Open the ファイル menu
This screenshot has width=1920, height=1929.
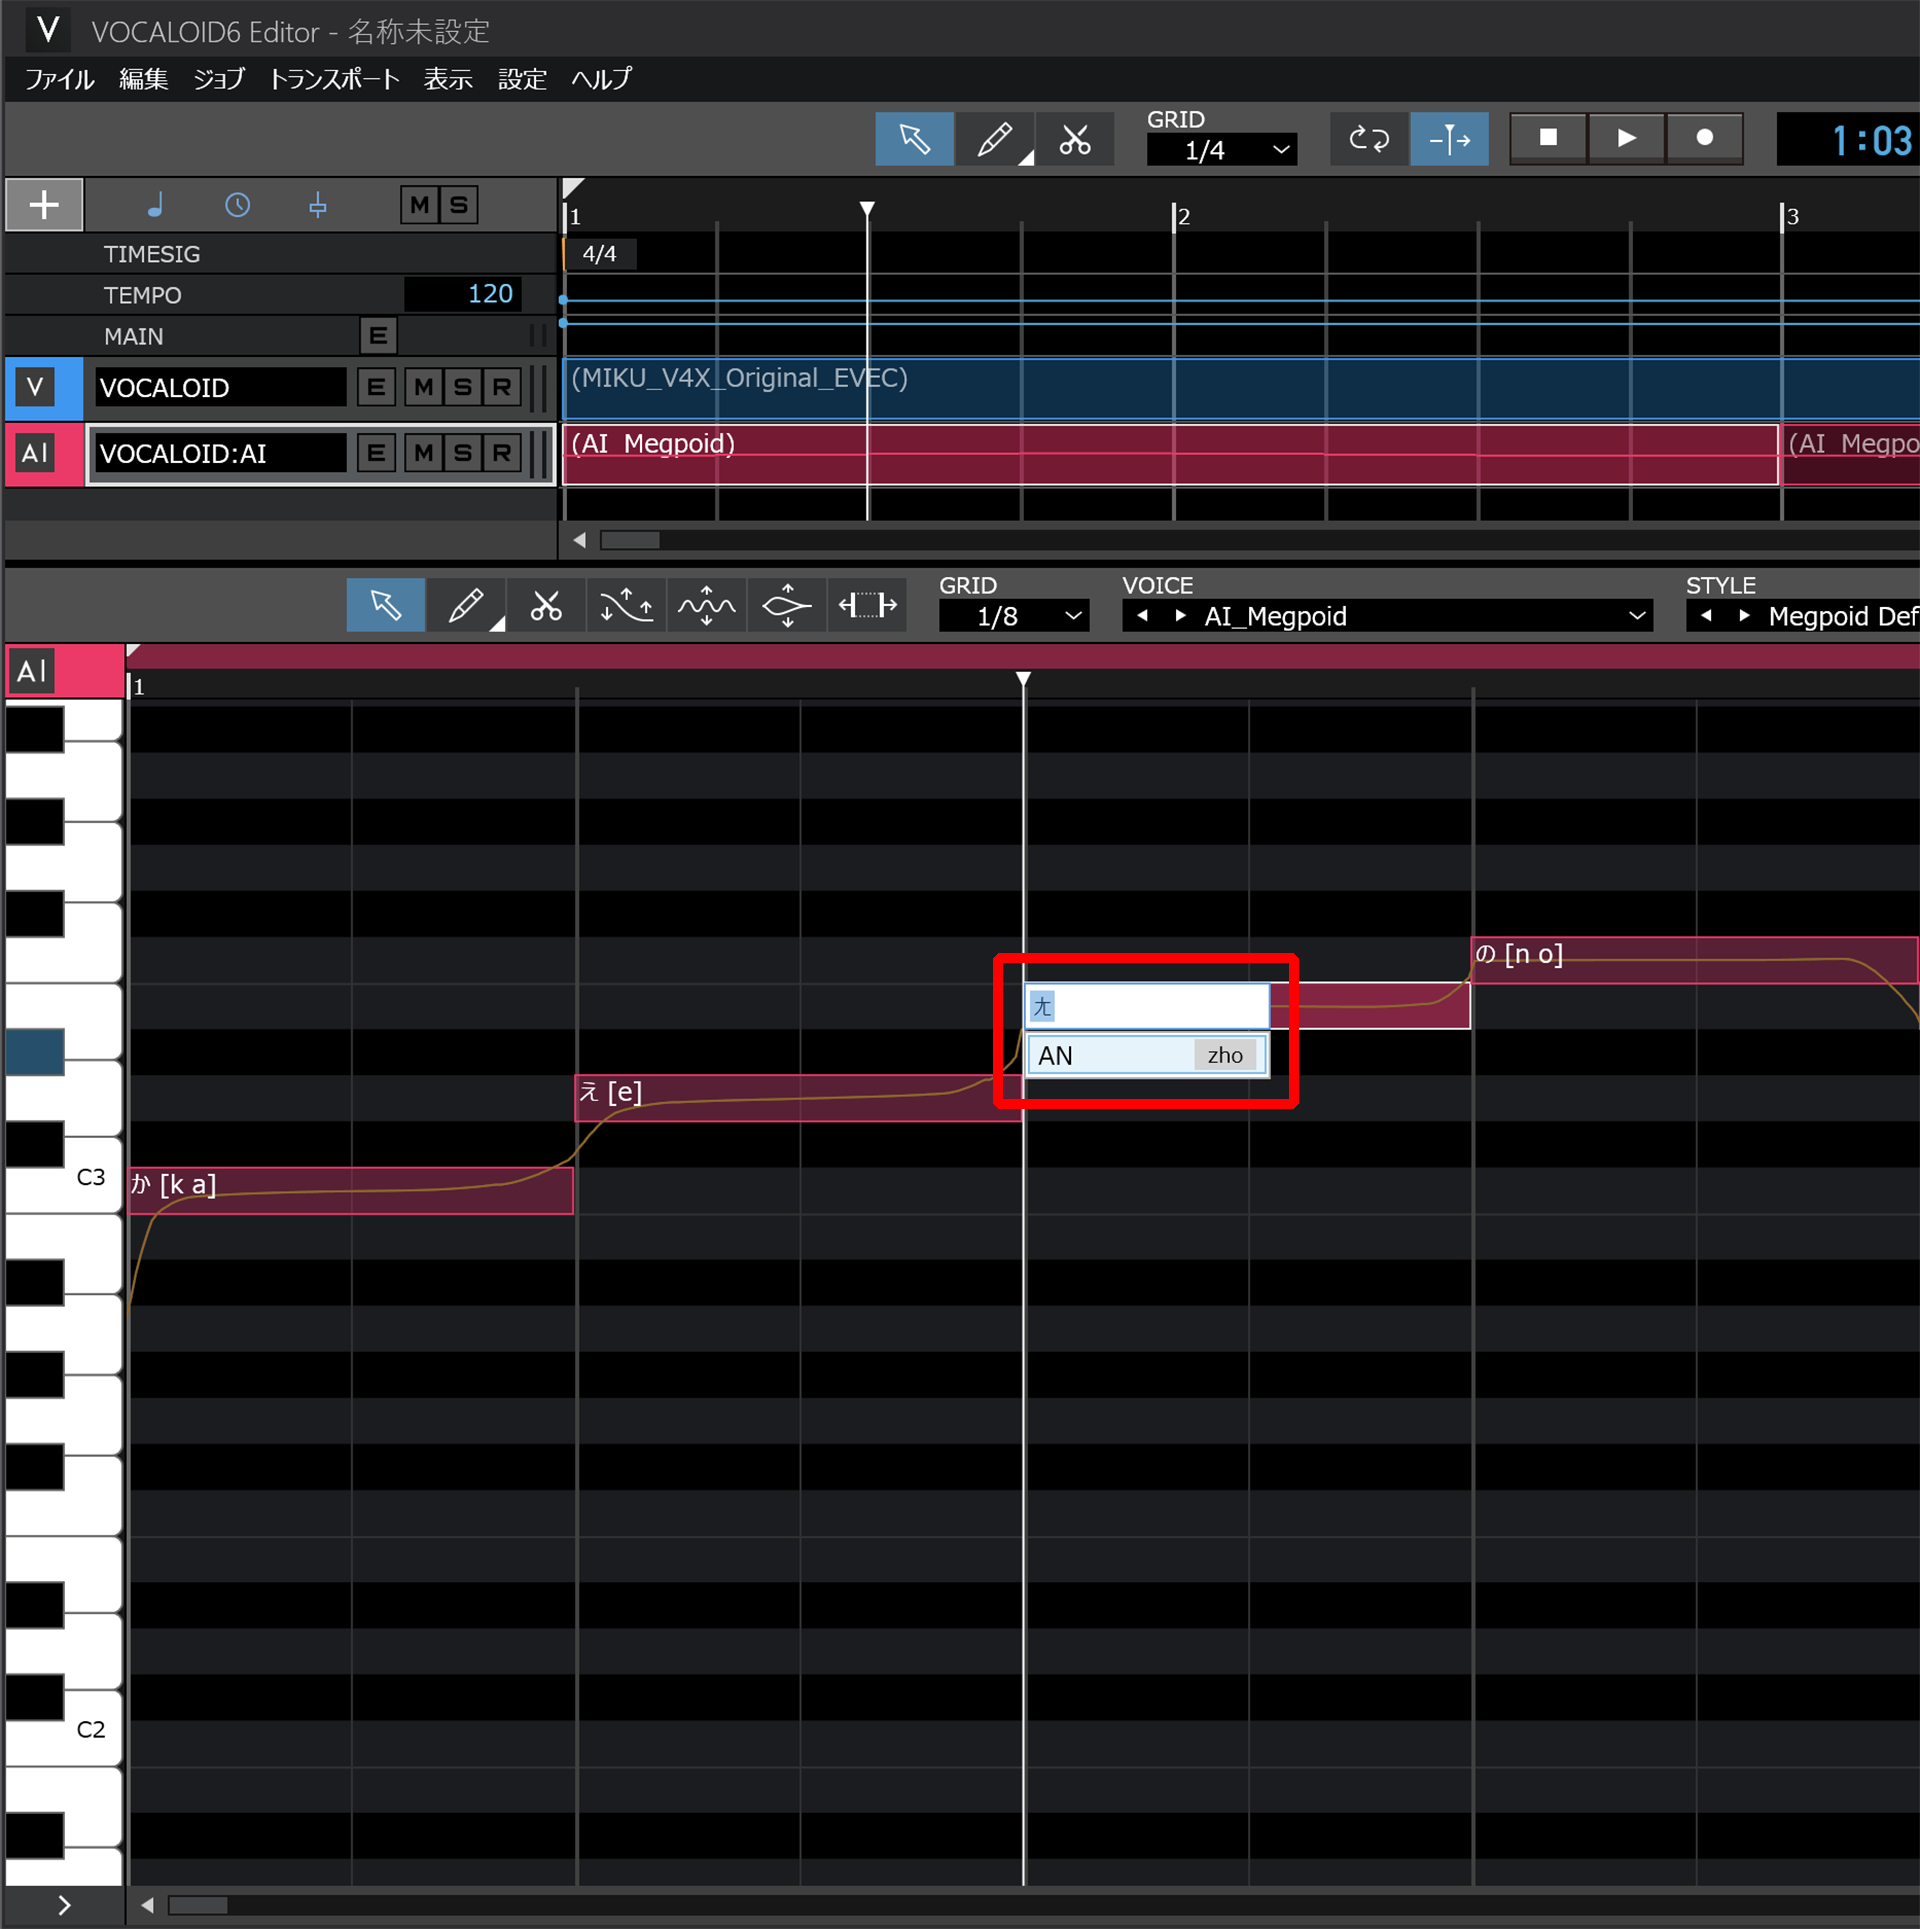click(x=58, y=79)
